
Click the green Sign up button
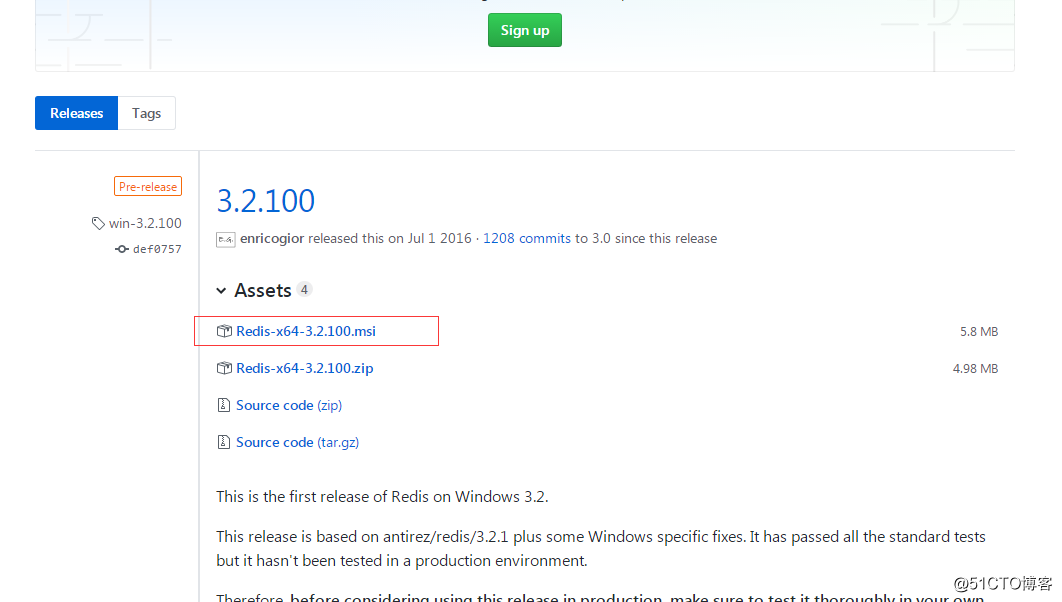pyautogui.click(x=524, y=30)
